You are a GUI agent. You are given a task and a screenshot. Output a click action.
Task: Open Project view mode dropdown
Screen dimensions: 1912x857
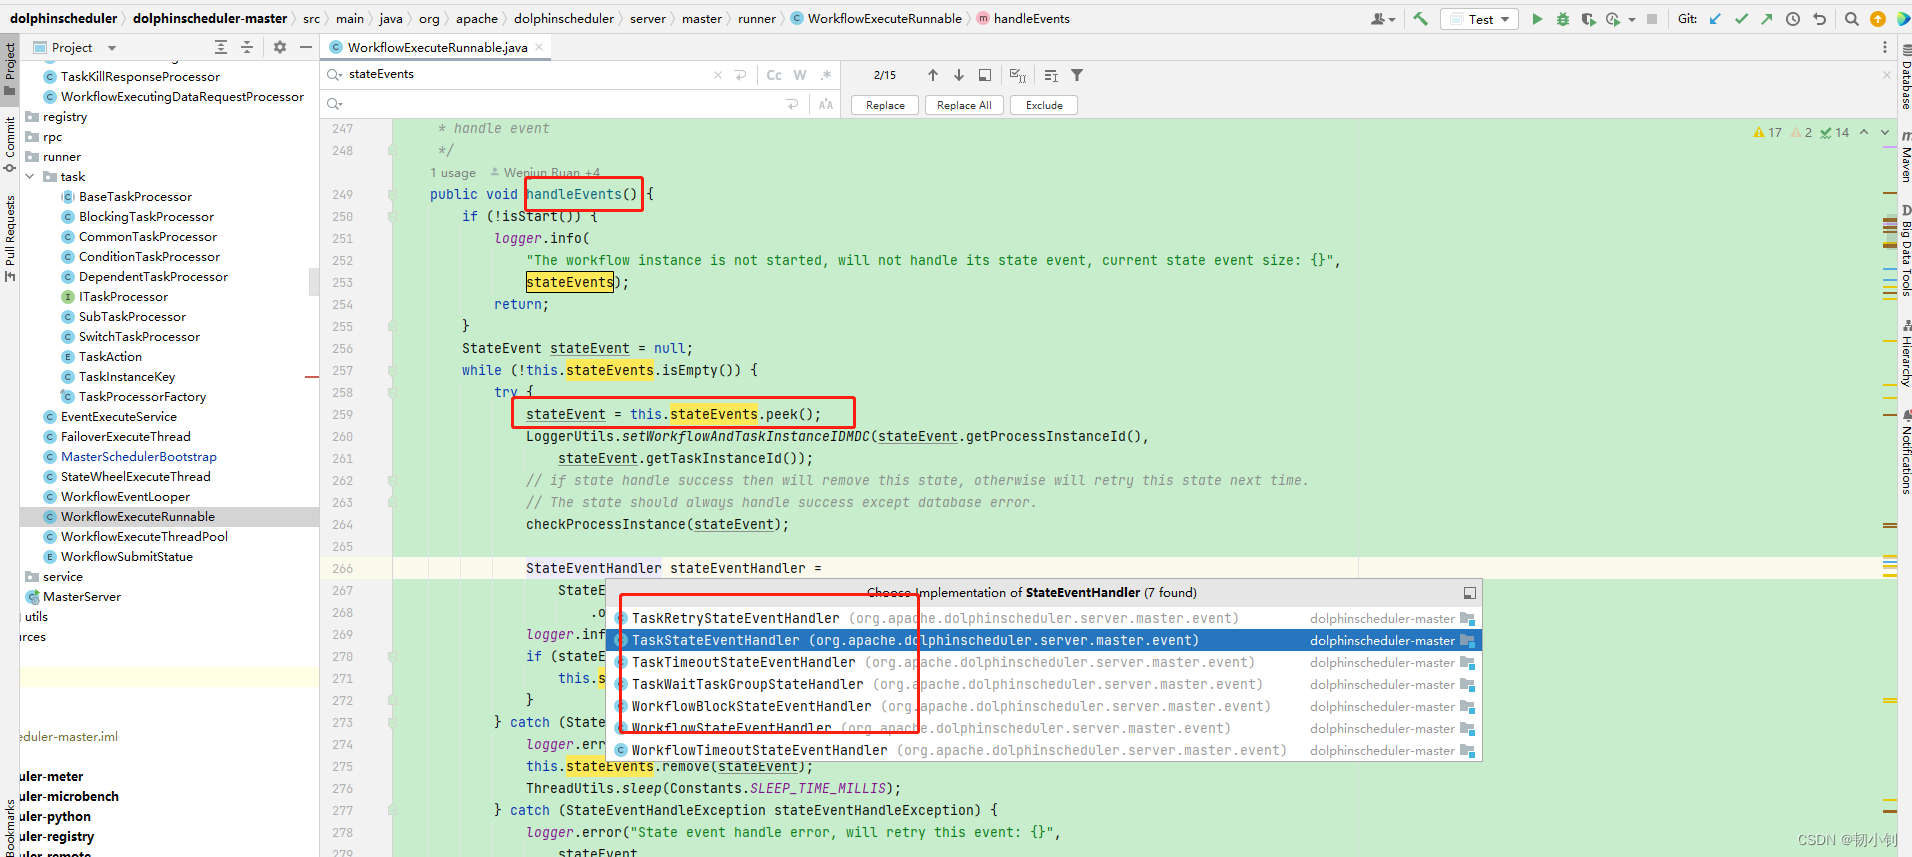click(112, 48)
